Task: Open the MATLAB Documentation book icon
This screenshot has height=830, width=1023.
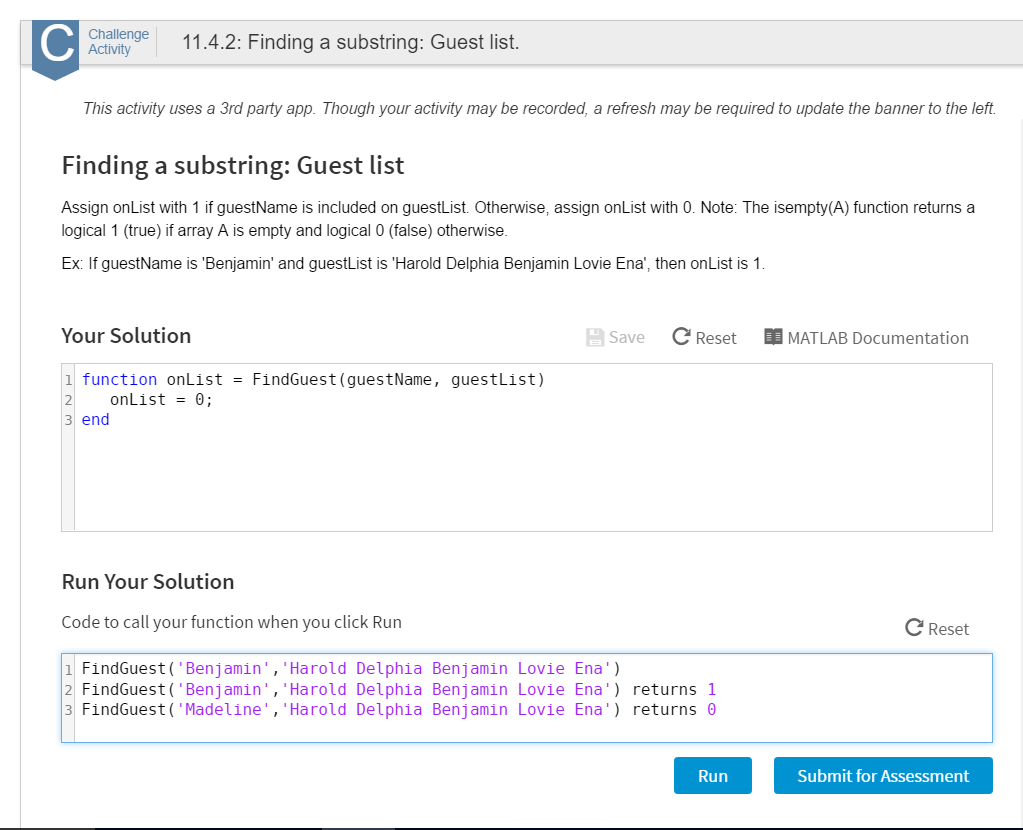Action: click(772, 337)
